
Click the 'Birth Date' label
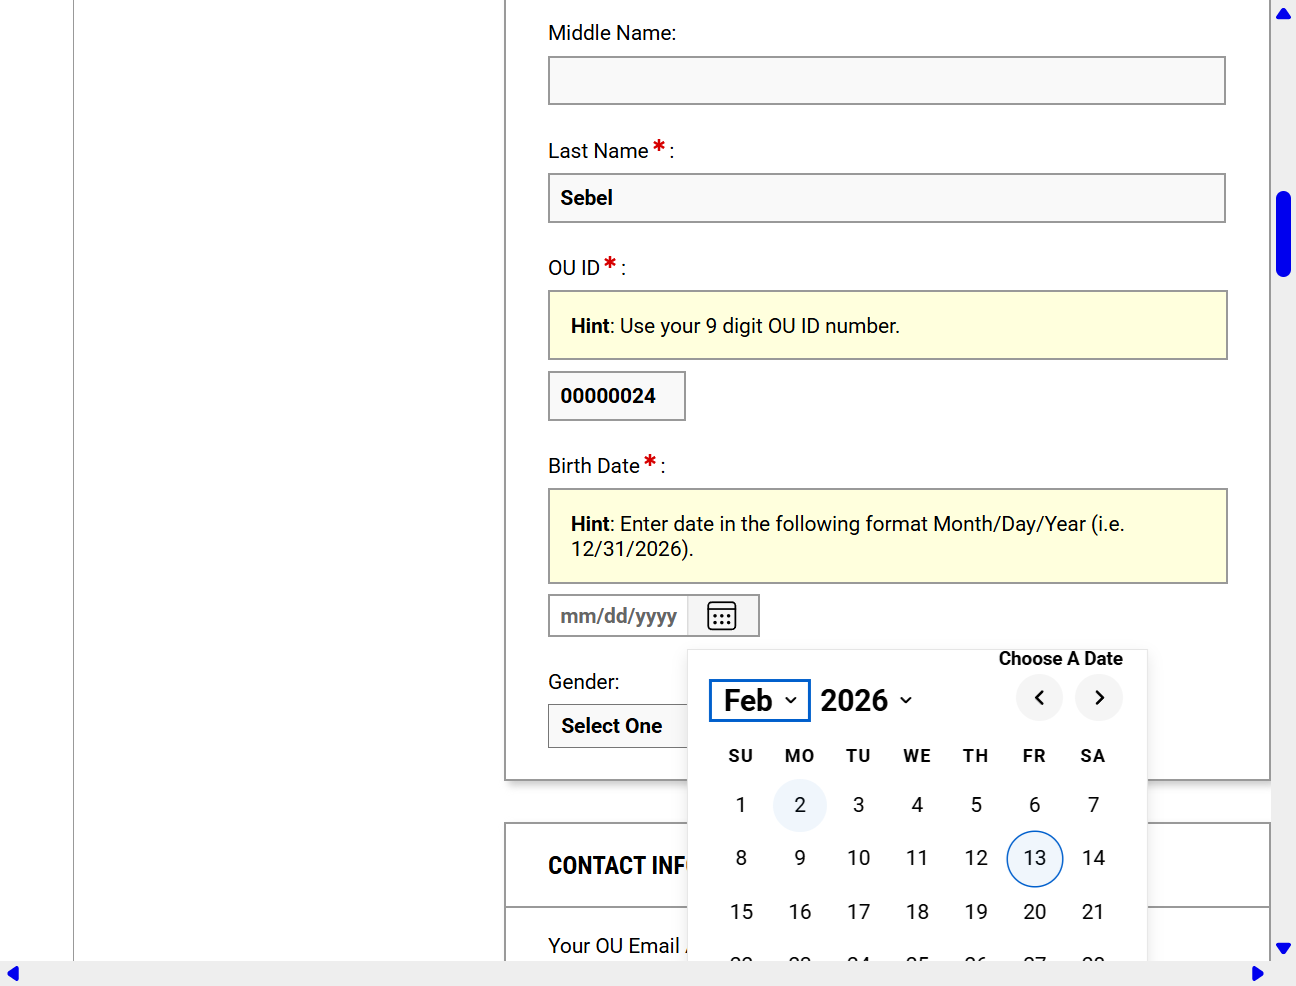[x=594, y=466]
